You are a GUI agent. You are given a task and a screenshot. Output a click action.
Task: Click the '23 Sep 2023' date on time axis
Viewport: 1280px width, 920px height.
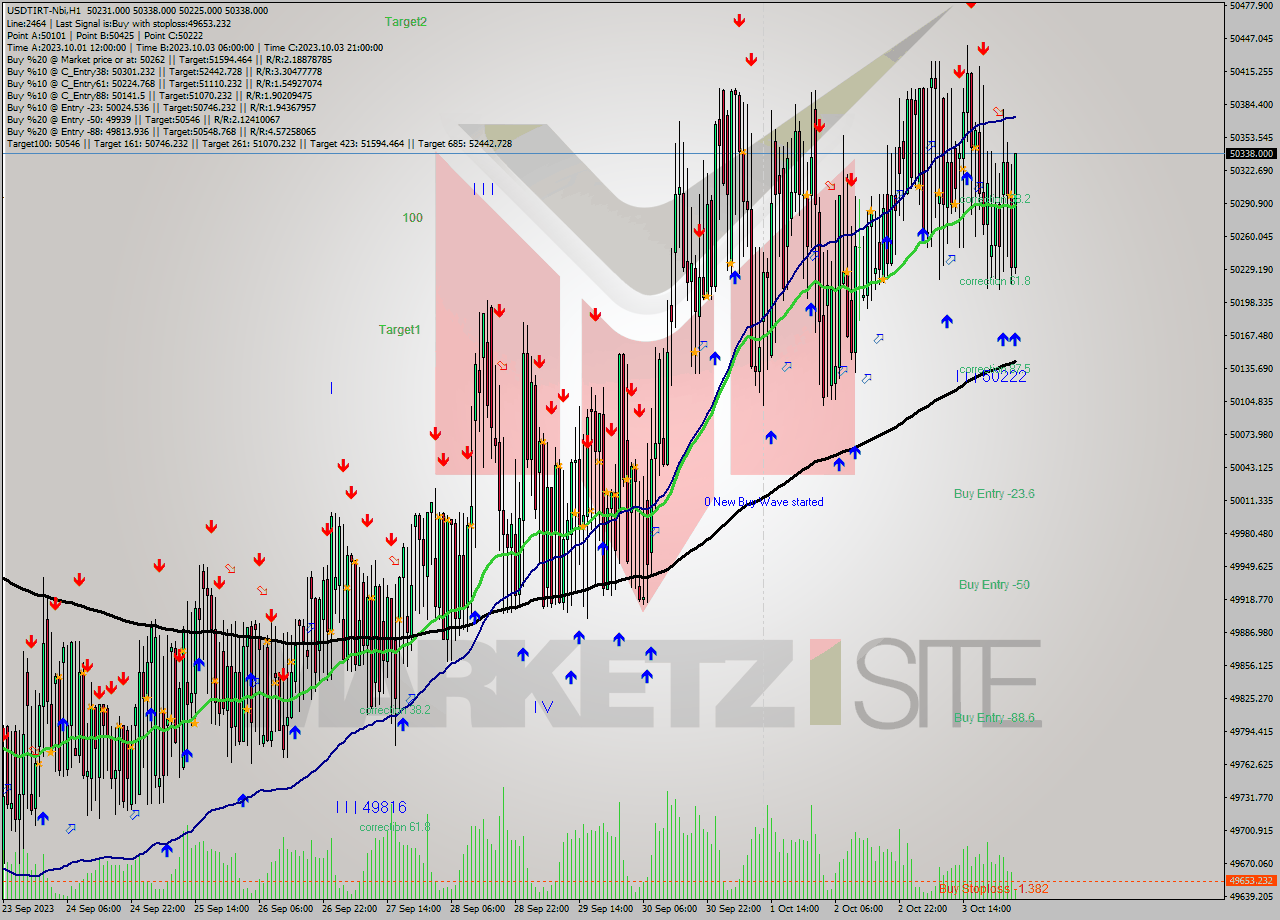click(27, 909)
